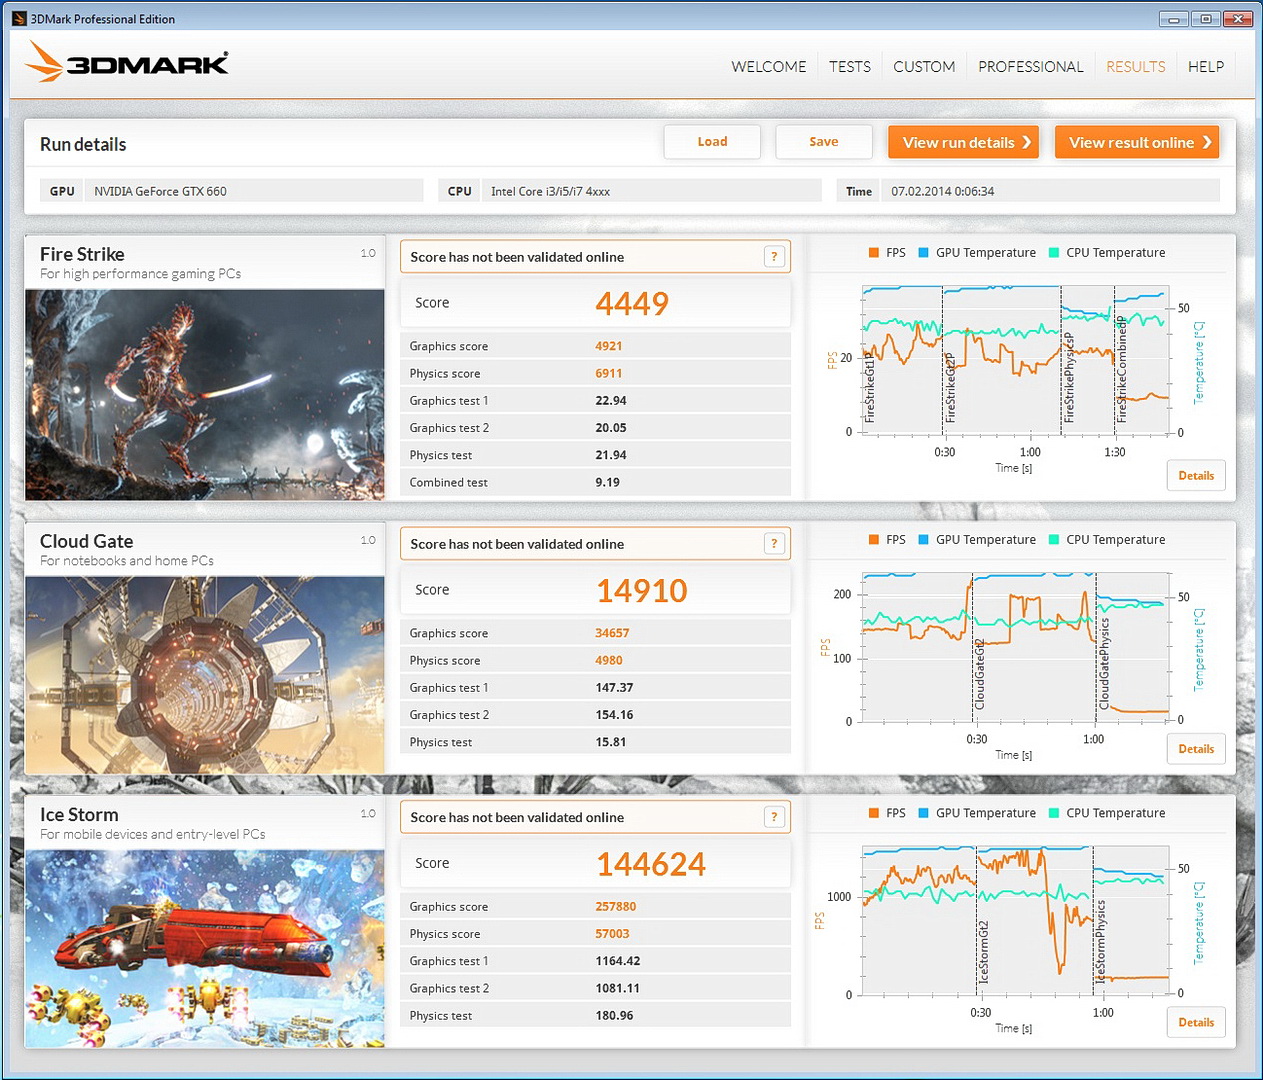The height and width of the screenshot is (1080, 1263).
Task: Click the Cloud Gate validation help icon
Action: tap(774, 544)
